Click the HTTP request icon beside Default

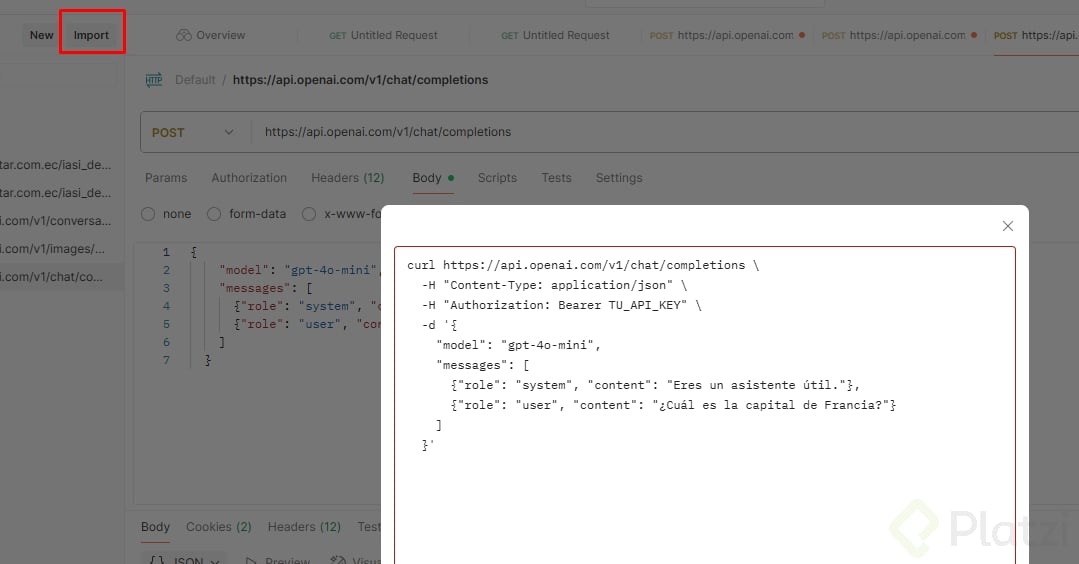[x=154, y=80]
